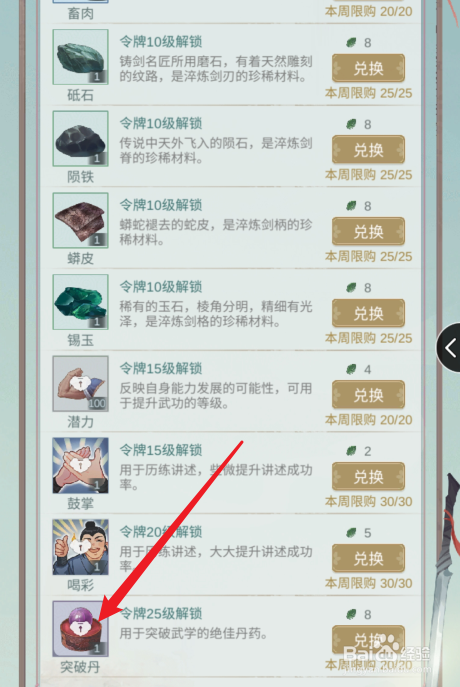Select the locked 潜力 potential item icon
Screen dimensions: 460x687
(x=81, y=383)
